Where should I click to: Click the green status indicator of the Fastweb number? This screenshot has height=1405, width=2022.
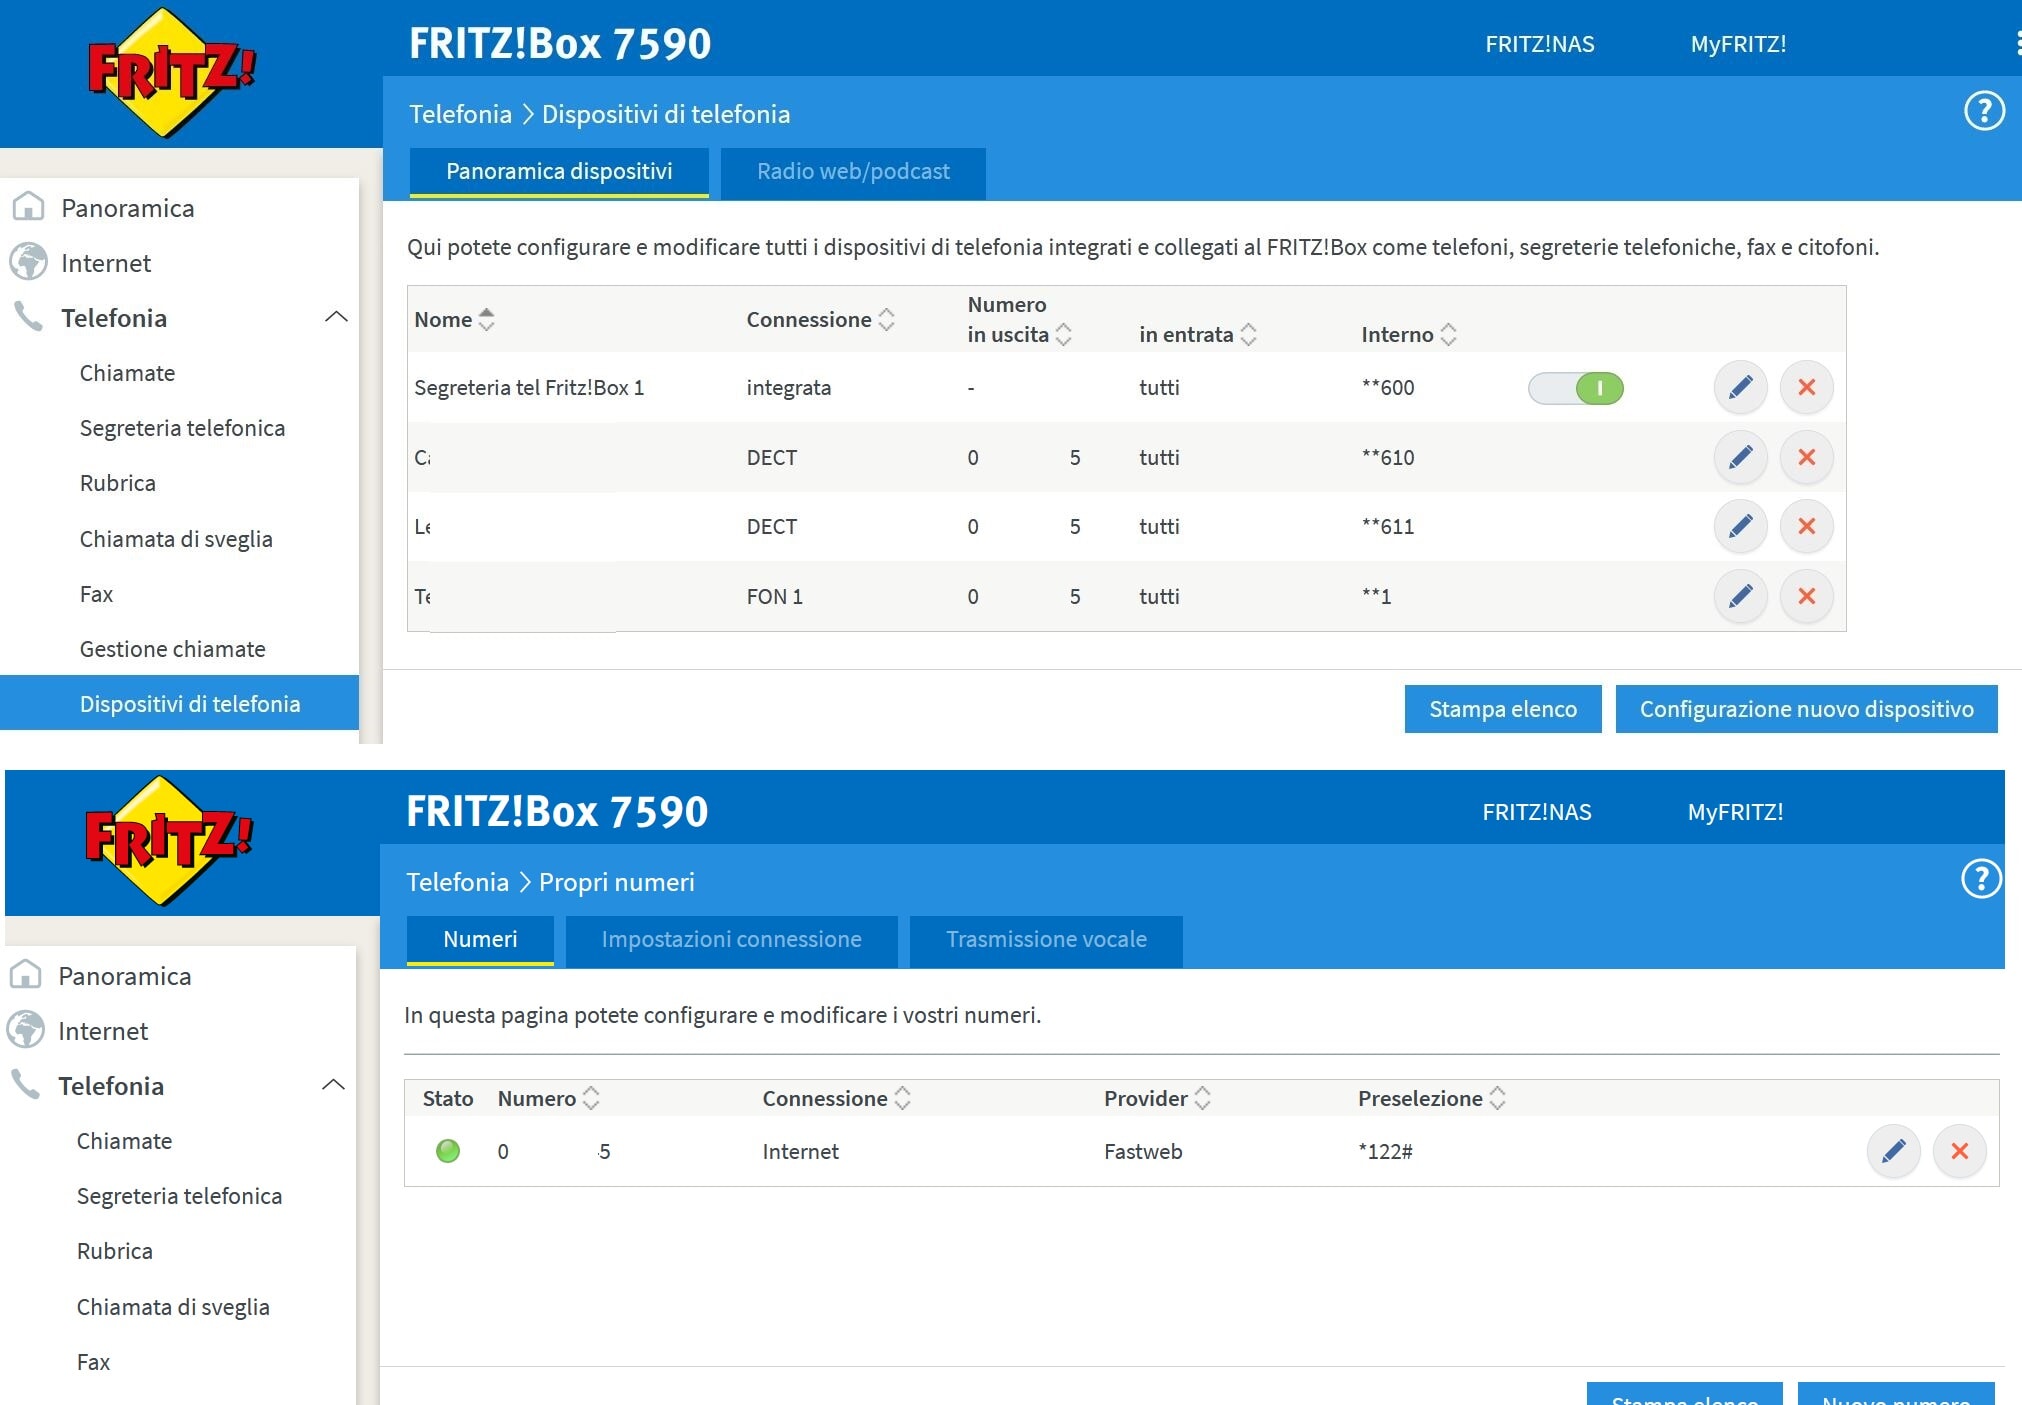448,1151
